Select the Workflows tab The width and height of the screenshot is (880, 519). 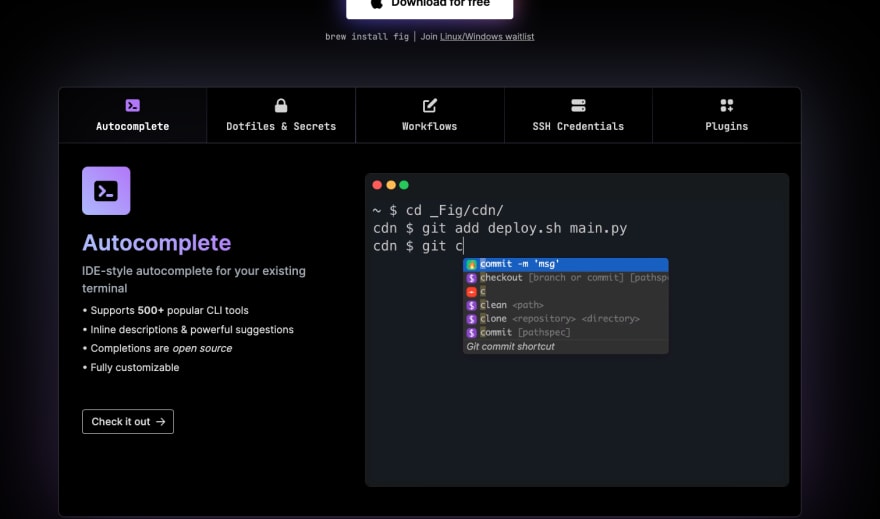point(429,115)
